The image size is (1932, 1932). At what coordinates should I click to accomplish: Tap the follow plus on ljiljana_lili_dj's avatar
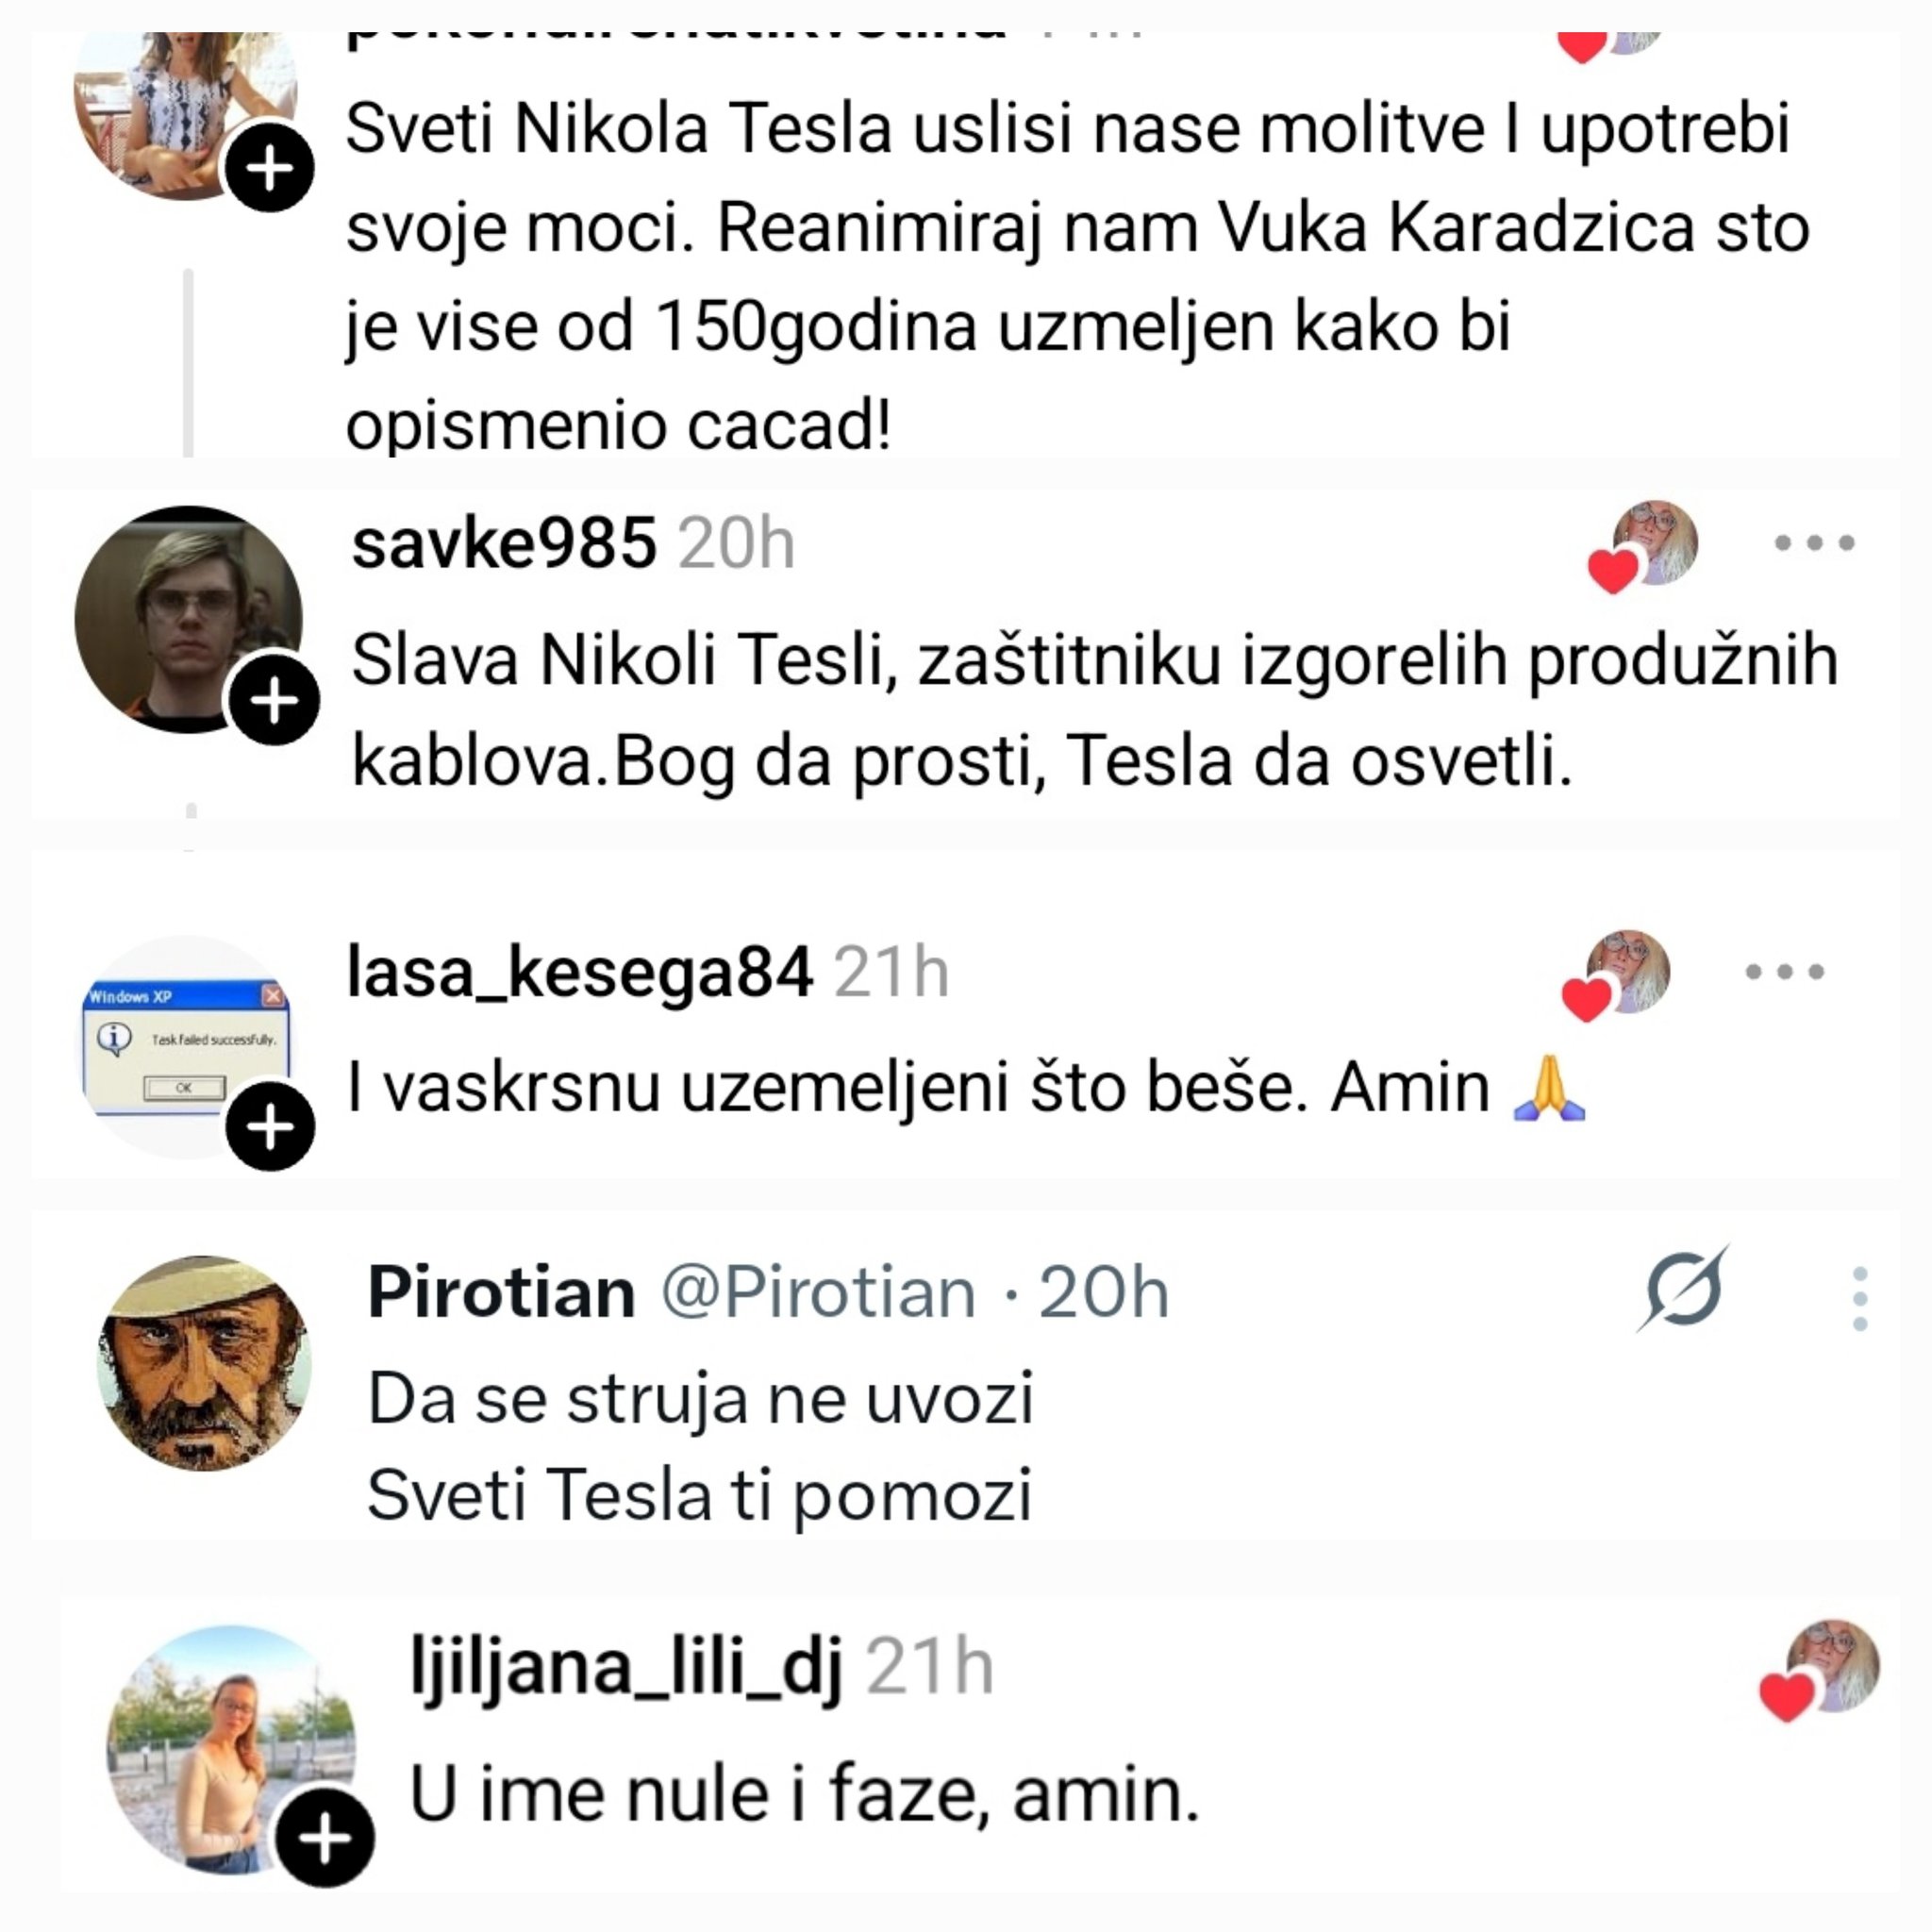pyautogui.click(x=325, y=1838)
